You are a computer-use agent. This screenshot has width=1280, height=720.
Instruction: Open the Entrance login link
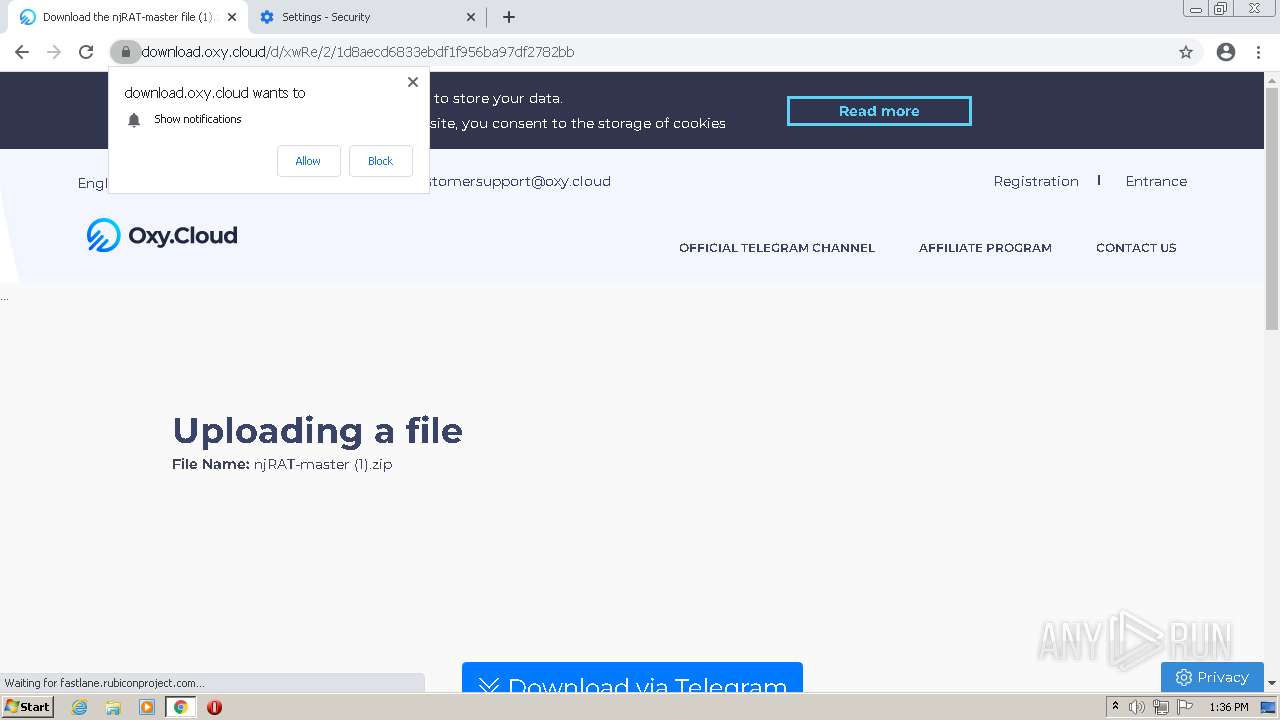pyautogui.click(x=1156, y=181)
